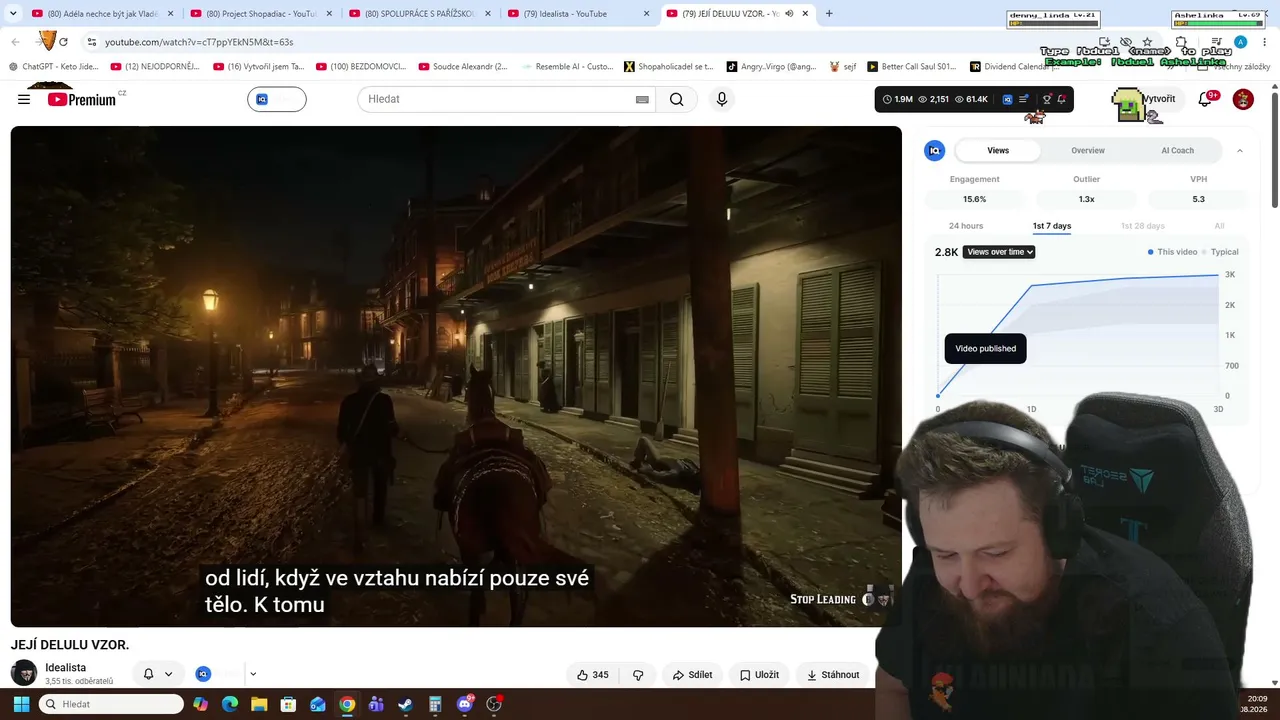
Task: Open File Explorer from the taskbar
Action: point(259,704)
